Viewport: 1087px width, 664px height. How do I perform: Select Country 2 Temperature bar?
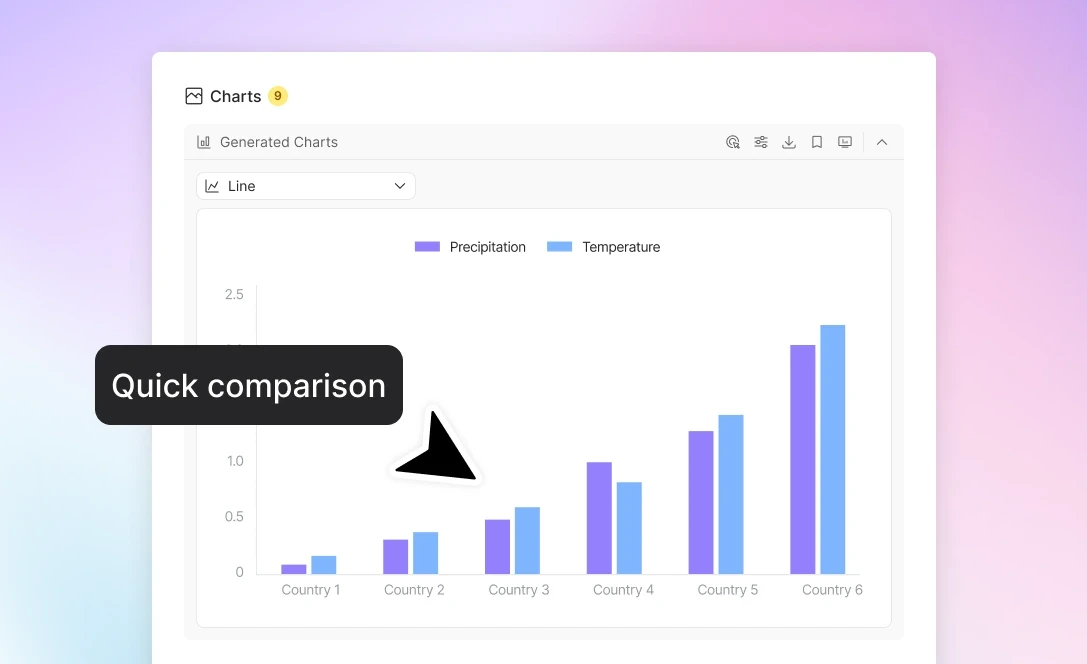coord(426,553)
